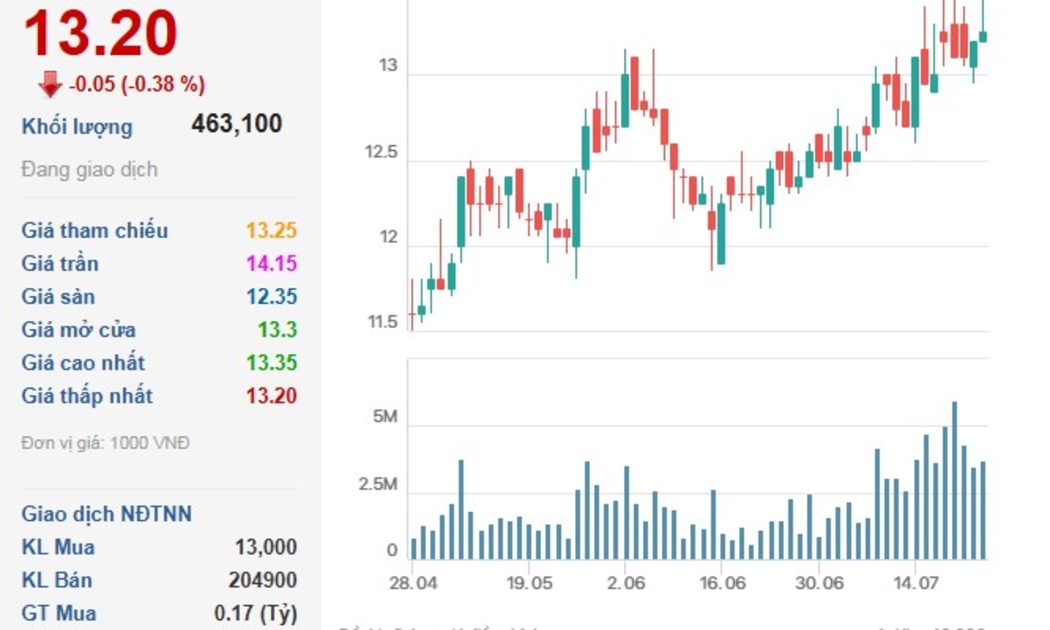This screenshot has width=1050, height=630.
Task: Click the 28.04 date on chart axis
Action: pyautogui.click(x=412, y=583)
